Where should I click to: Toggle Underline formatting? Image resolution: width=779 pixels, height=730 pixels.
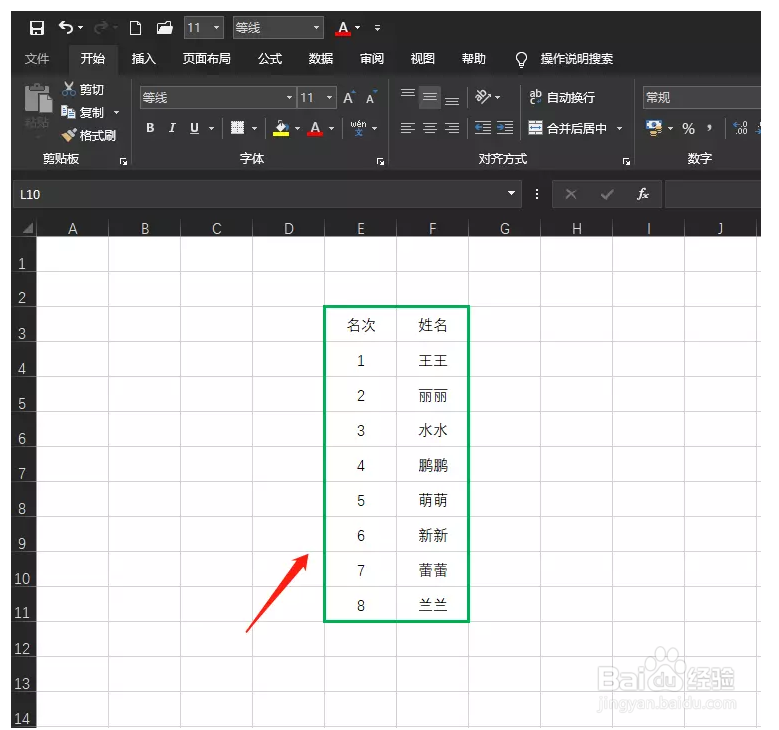point(194,128)
